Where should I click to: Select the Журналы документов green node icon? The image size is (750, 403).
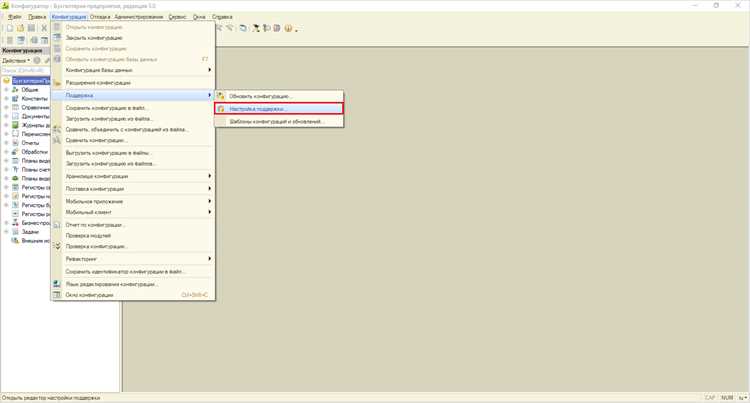point(15,125)
